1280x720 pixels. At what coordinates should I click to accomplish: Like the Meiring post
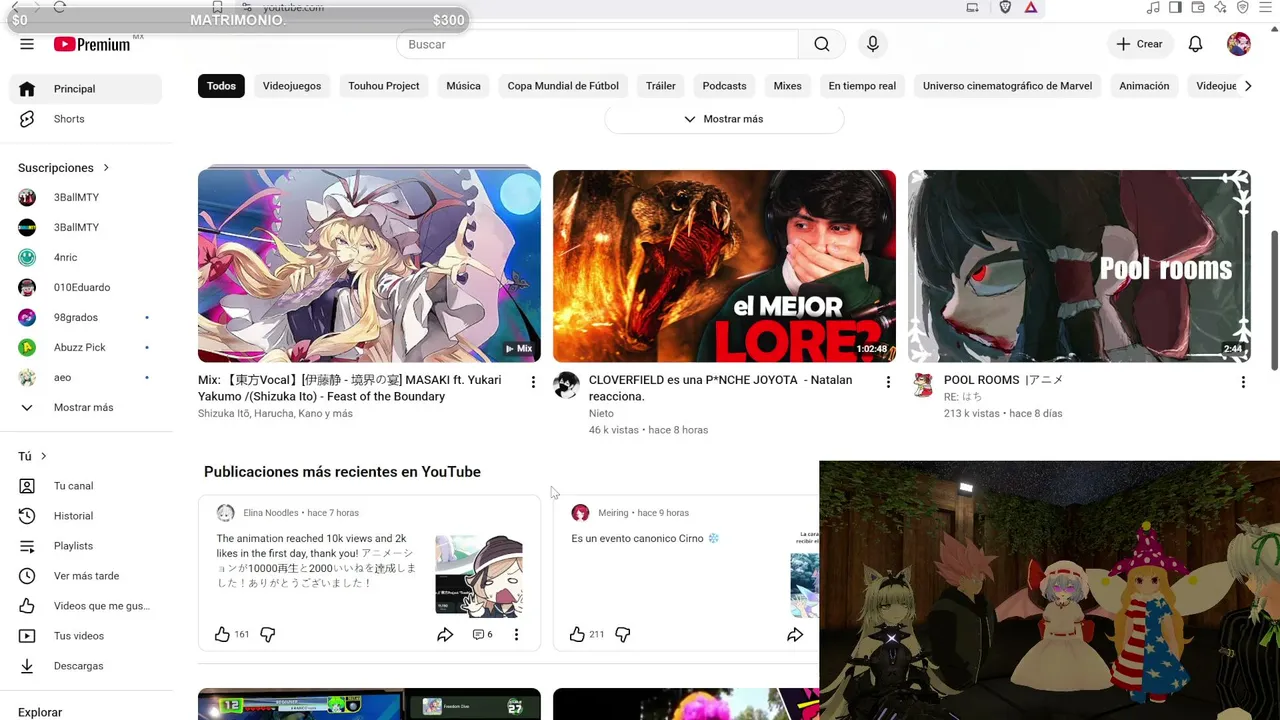tap(577, 634)
